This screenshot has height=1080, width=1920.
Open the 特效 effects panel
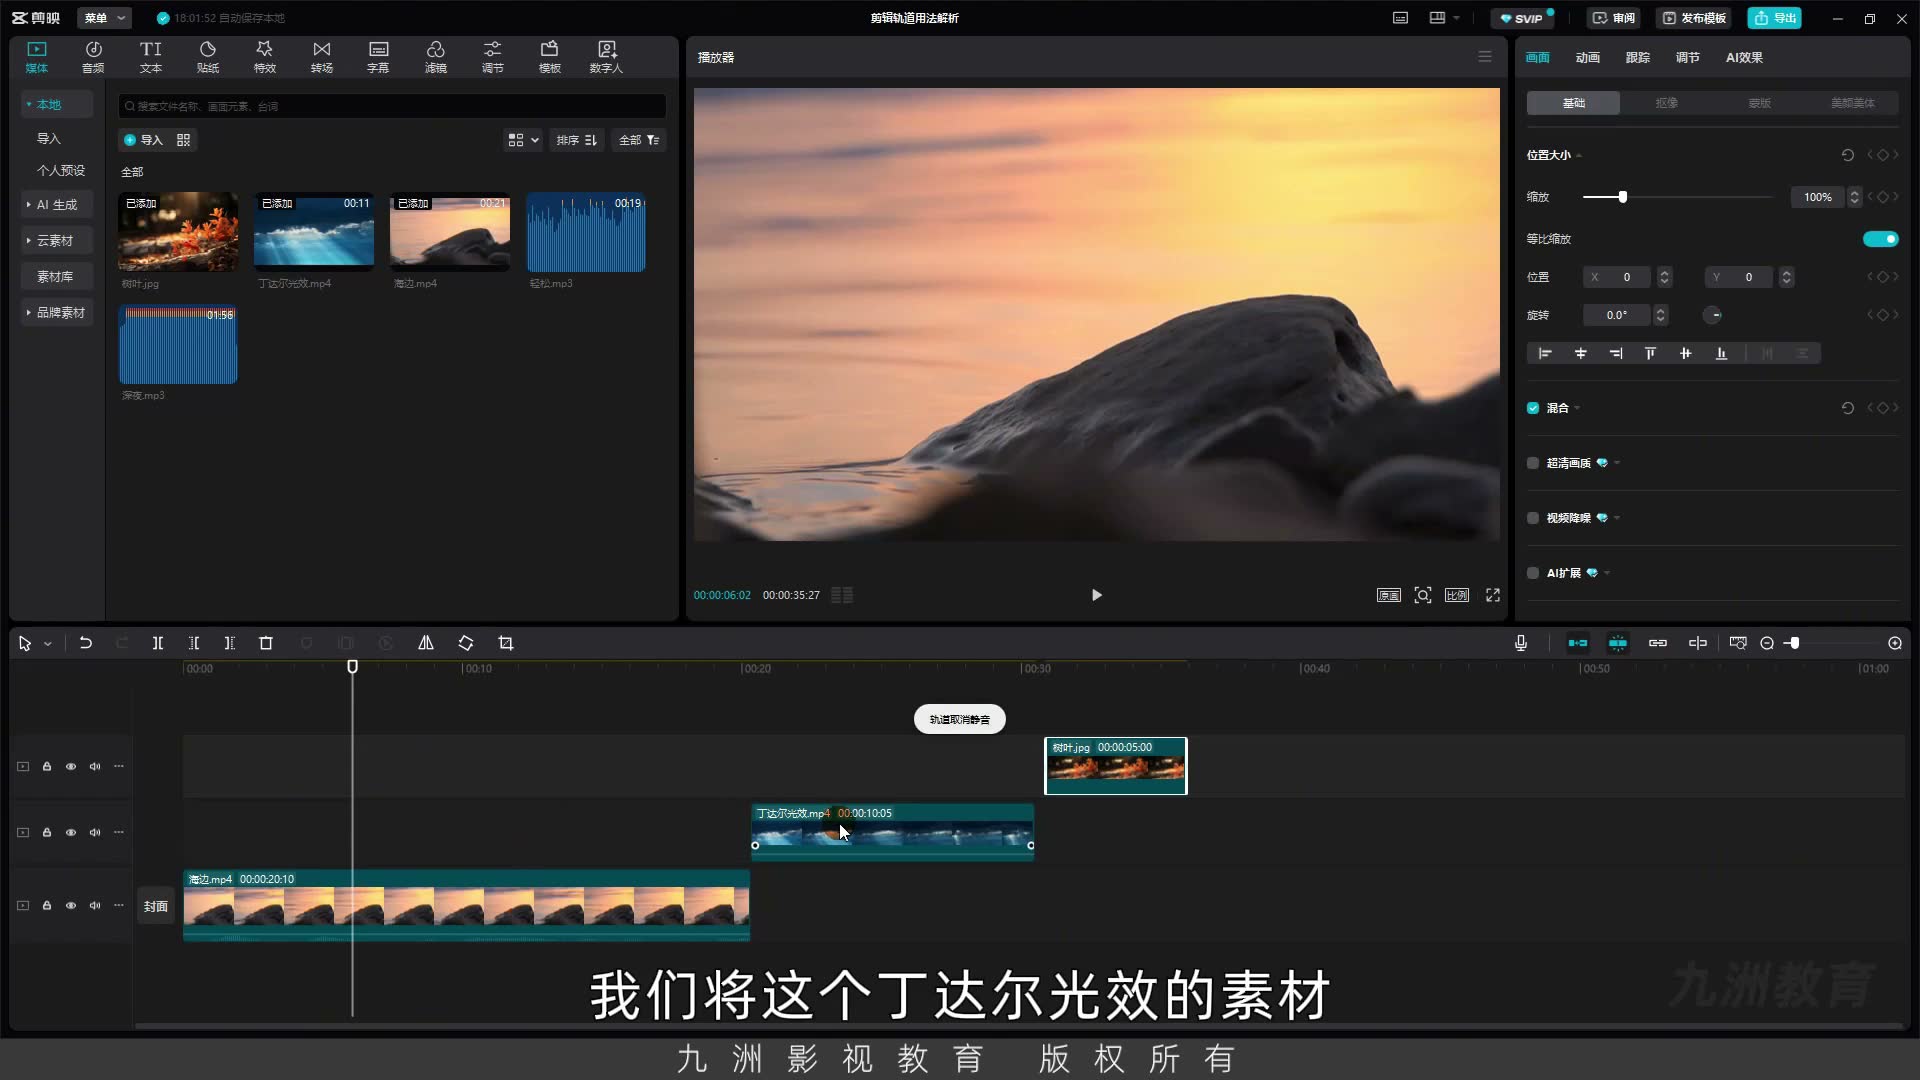265,57
